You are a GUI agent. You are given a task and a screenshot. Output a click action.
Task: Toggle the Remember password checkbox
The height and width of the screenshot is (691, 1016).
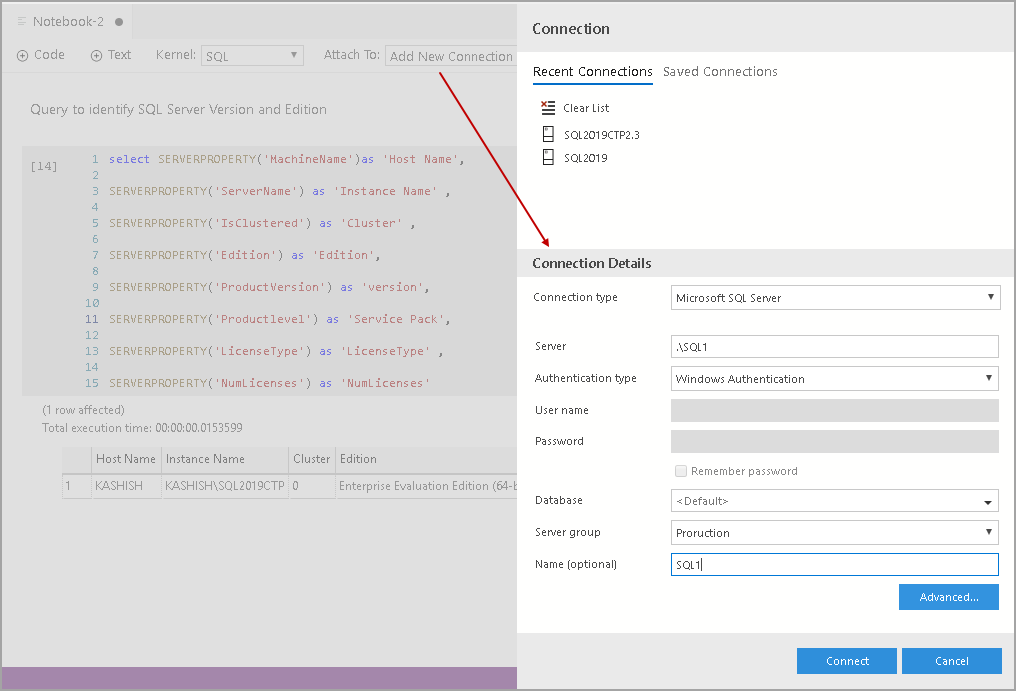(x=681, y=471)
